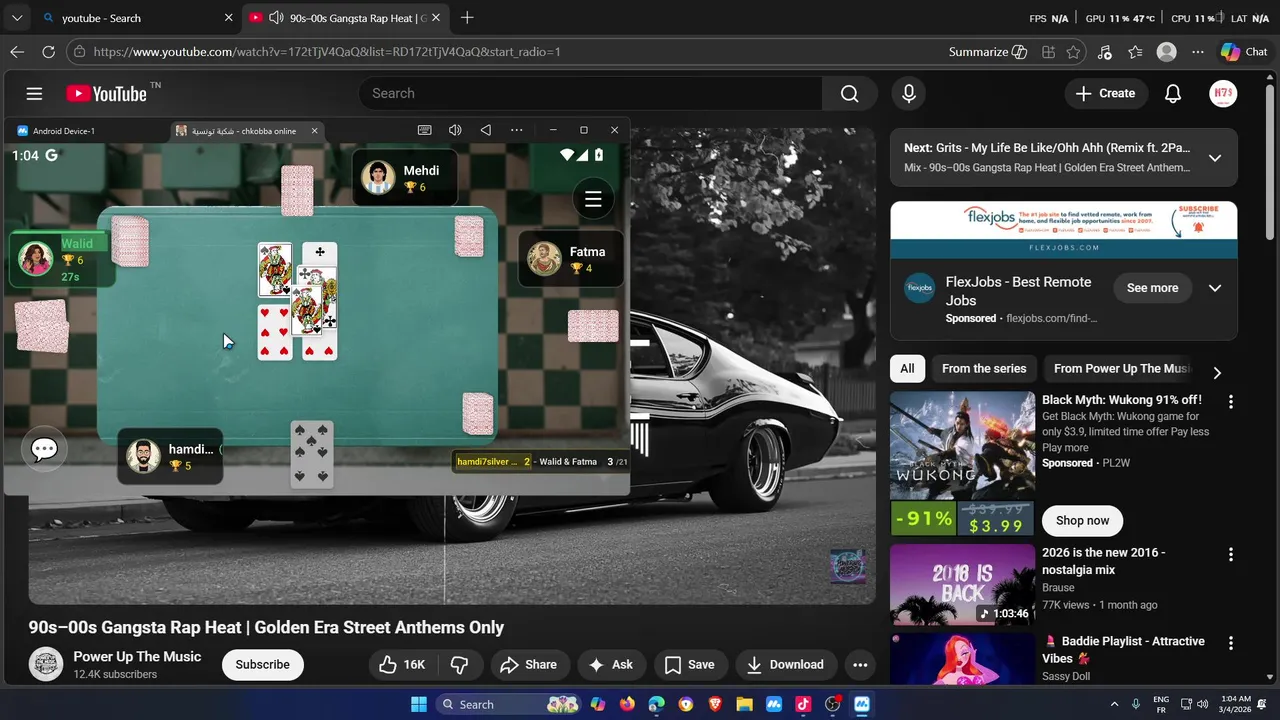Expand the FlexJobs ad details chevron

click(x=1215, y=288)
